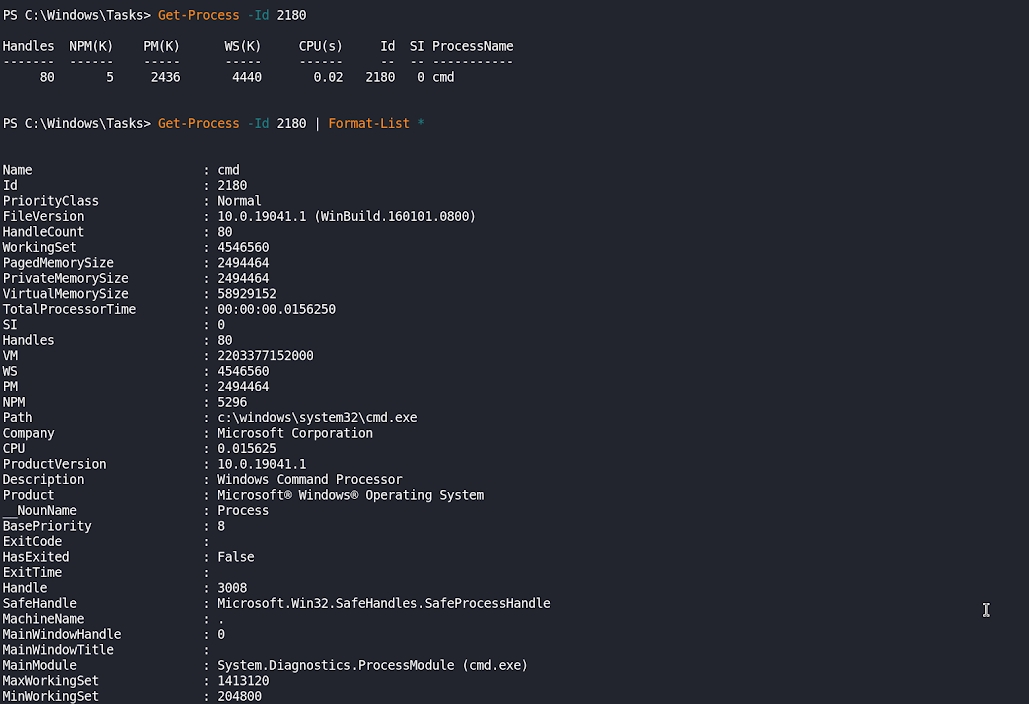Click the "WorkingSet" property label
Screen dimensions: 1029x704
coord(39,247)
